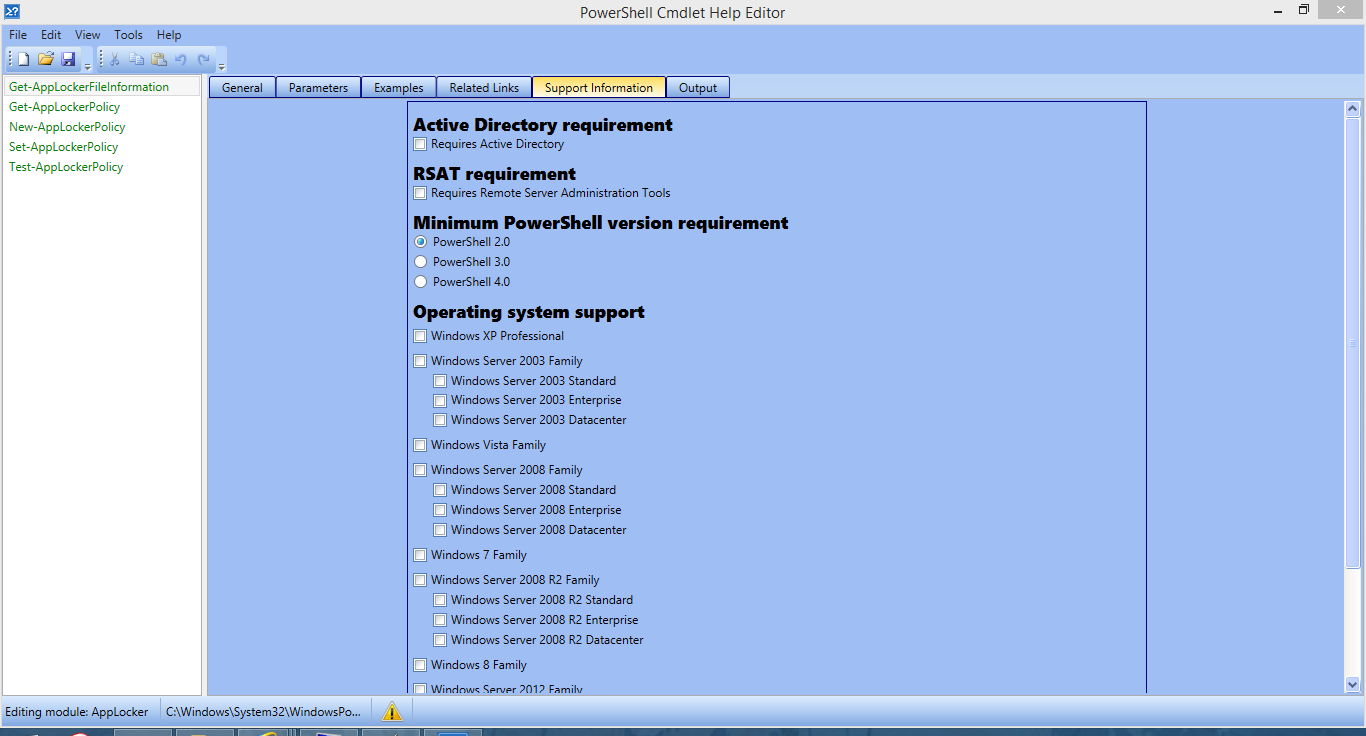Viewport: 1366px width, 736px height.
Task: Click the Redo arrow icon
Action: click(204, 60)
